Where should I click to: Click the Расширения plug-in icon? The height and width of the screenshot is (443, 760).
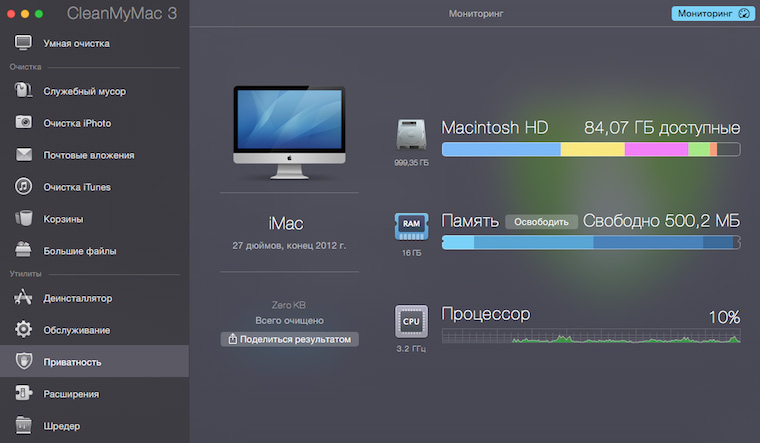[x=23, y=393]
